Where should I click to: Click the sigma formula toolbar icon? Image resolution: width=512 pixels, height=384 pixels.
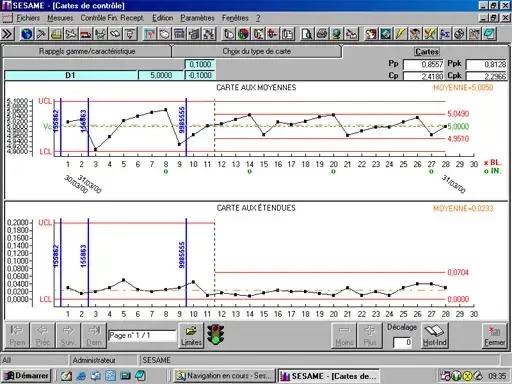tap(444, 34)
